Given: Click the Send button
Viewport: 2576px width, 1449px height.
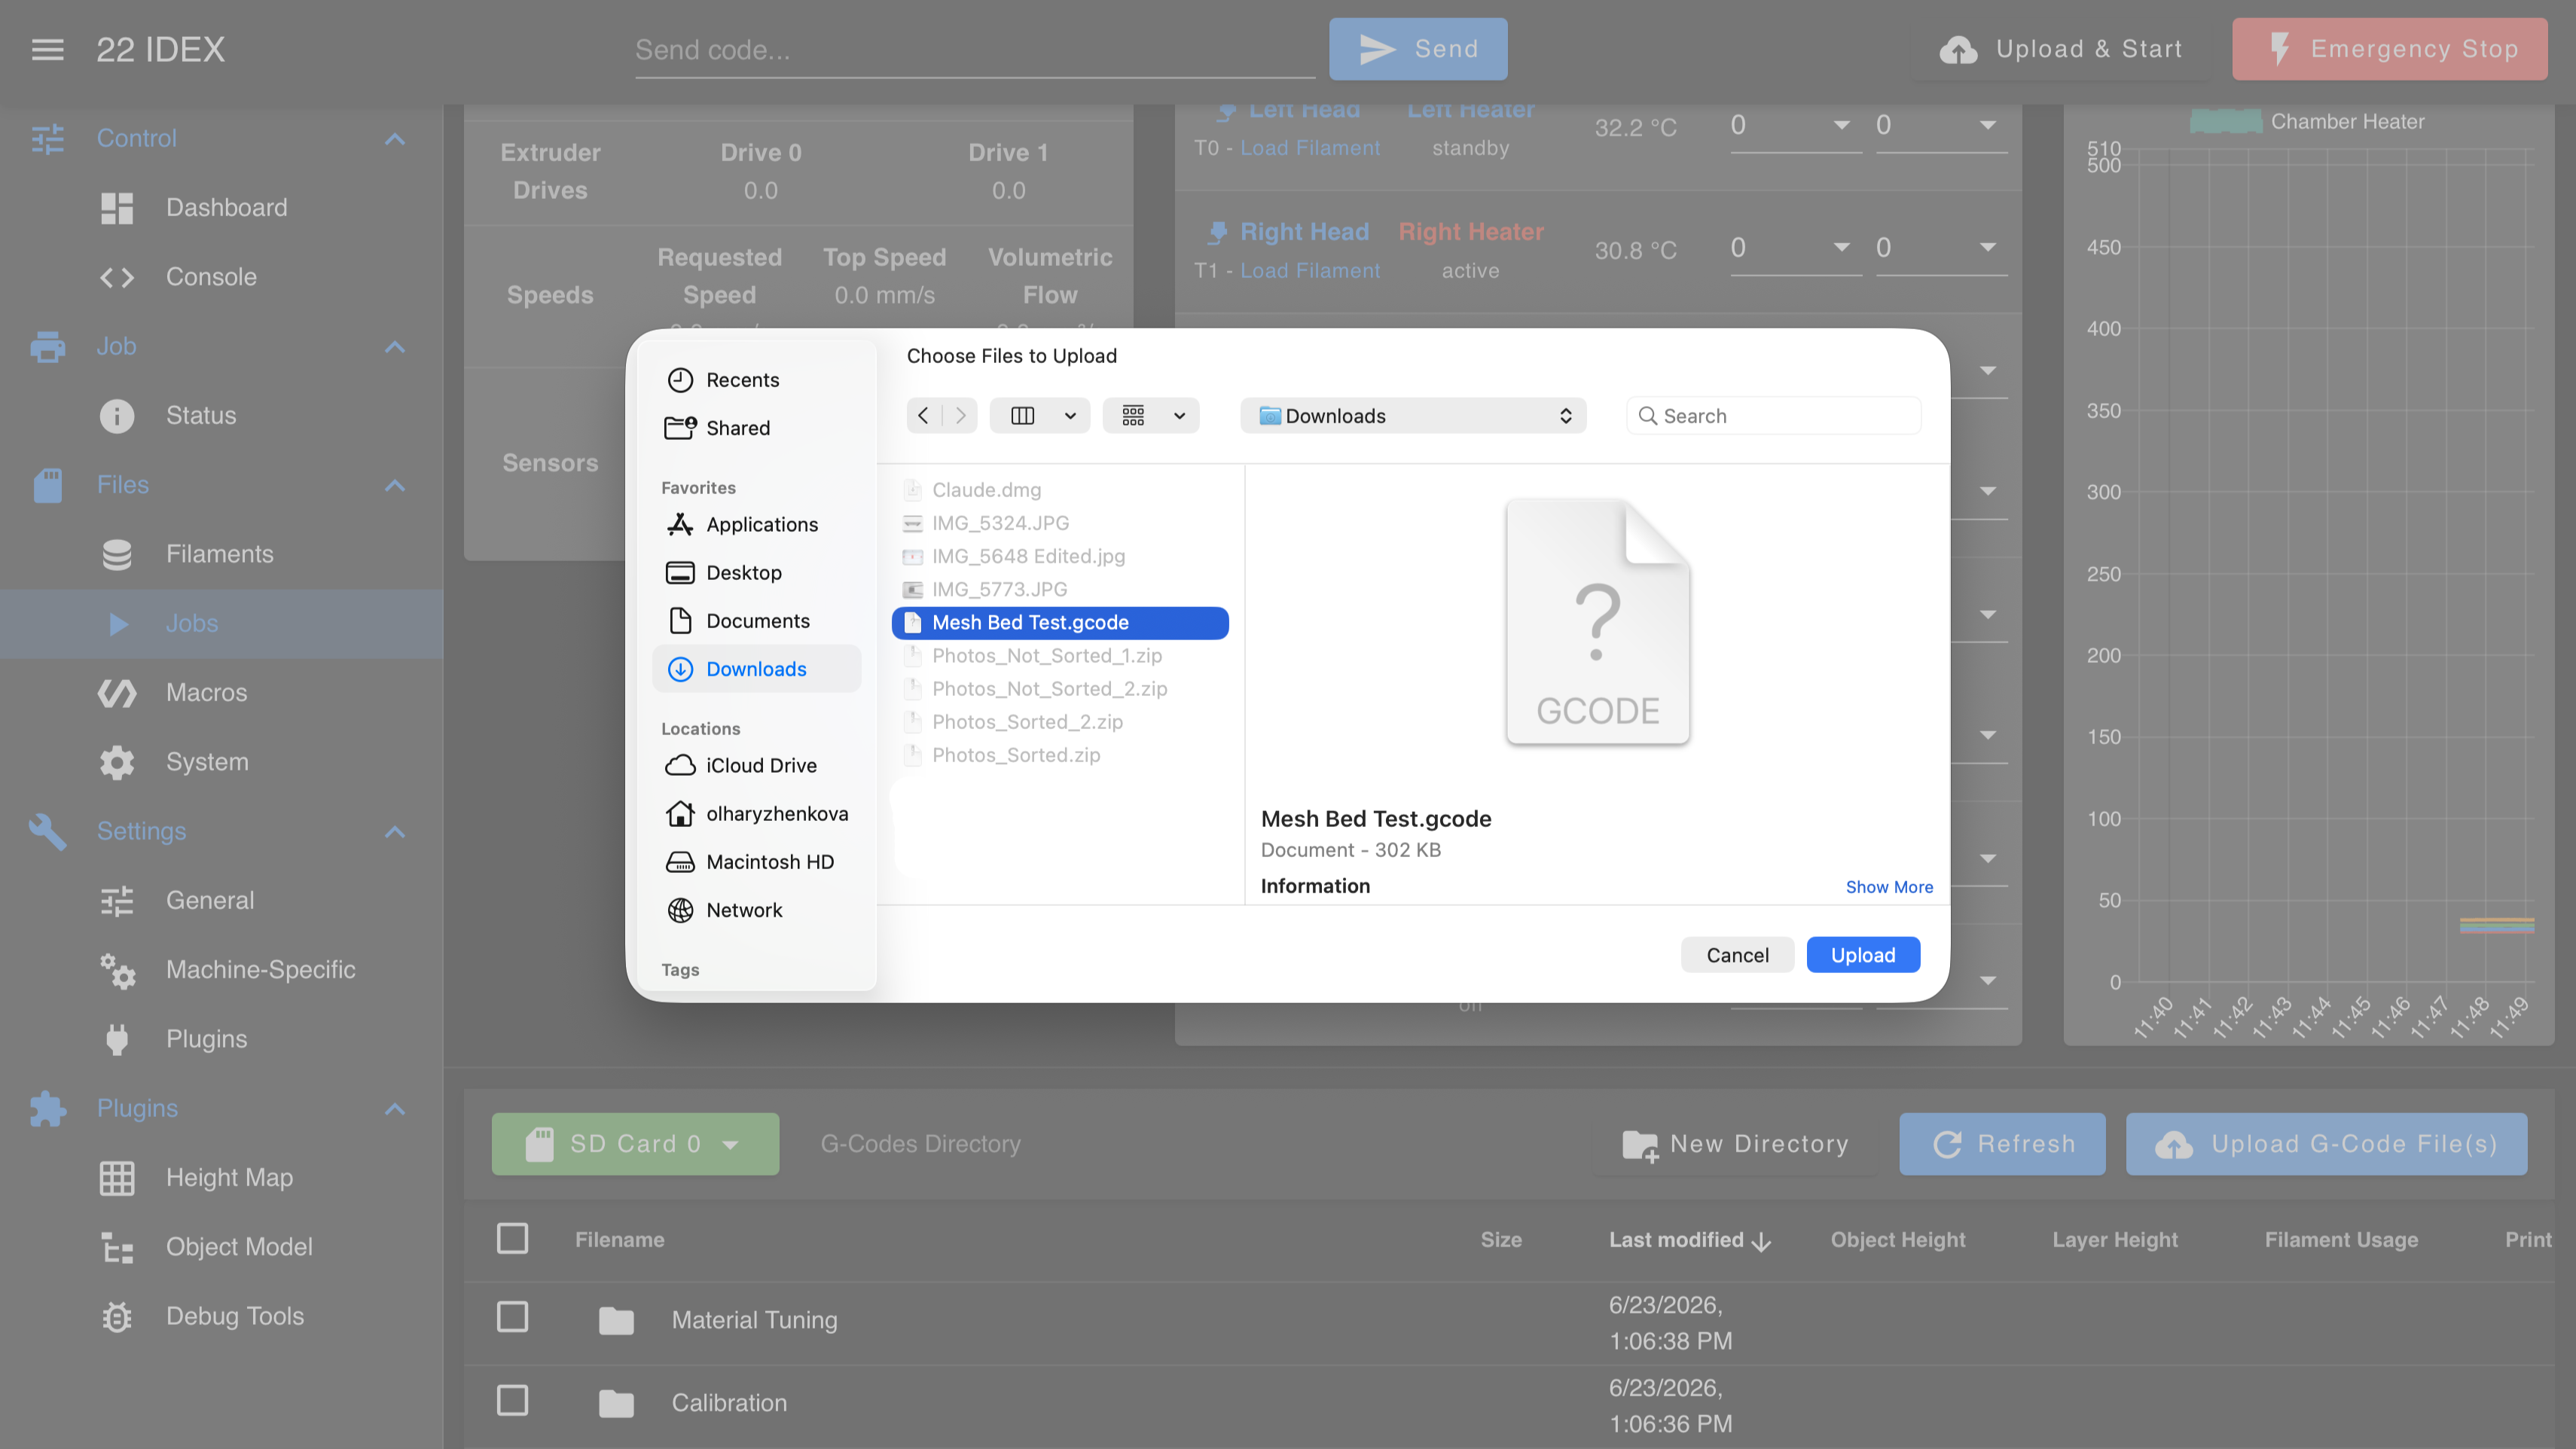Looking at the screenshot, I should coord(1417,49).
